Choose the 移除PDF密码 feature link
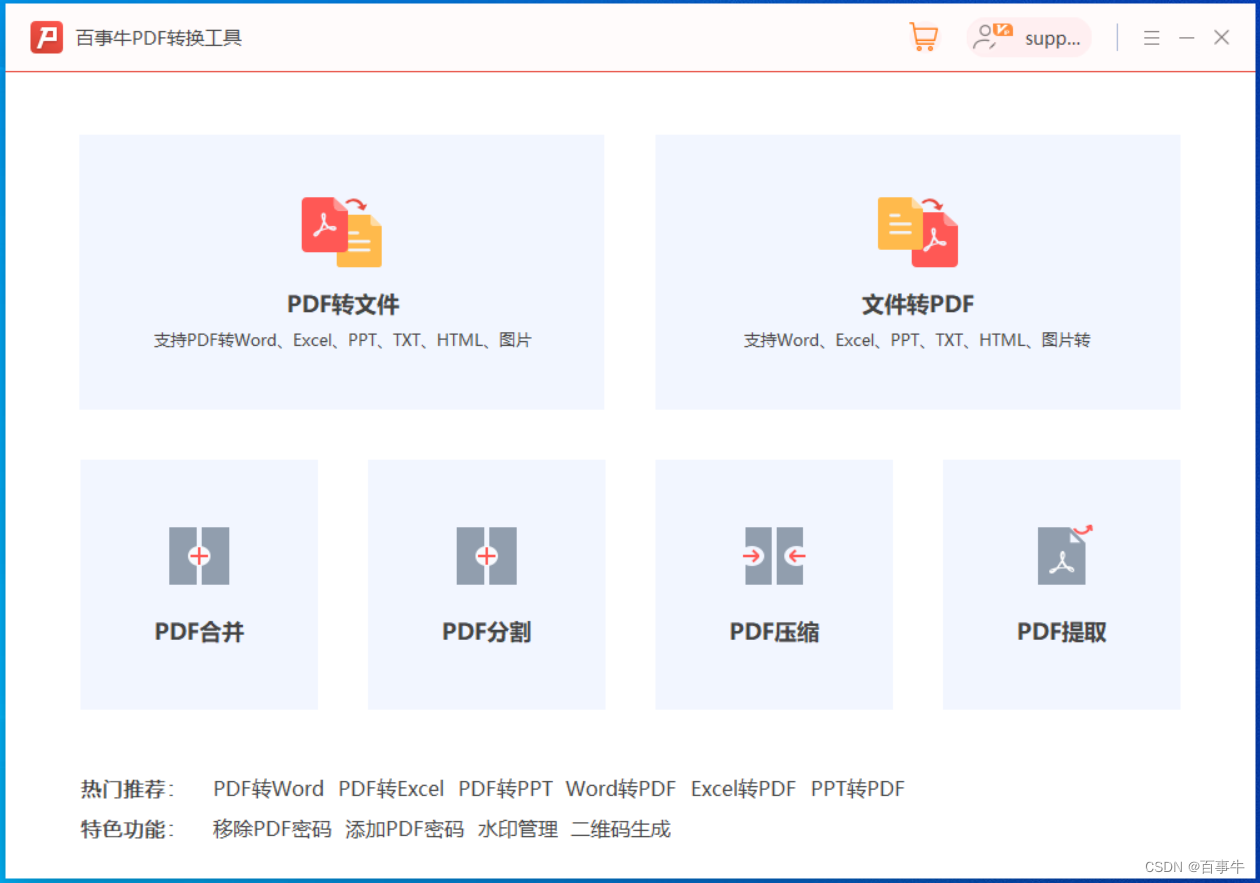This screenshot has height=883, width=1260. (x=272, y=829)
